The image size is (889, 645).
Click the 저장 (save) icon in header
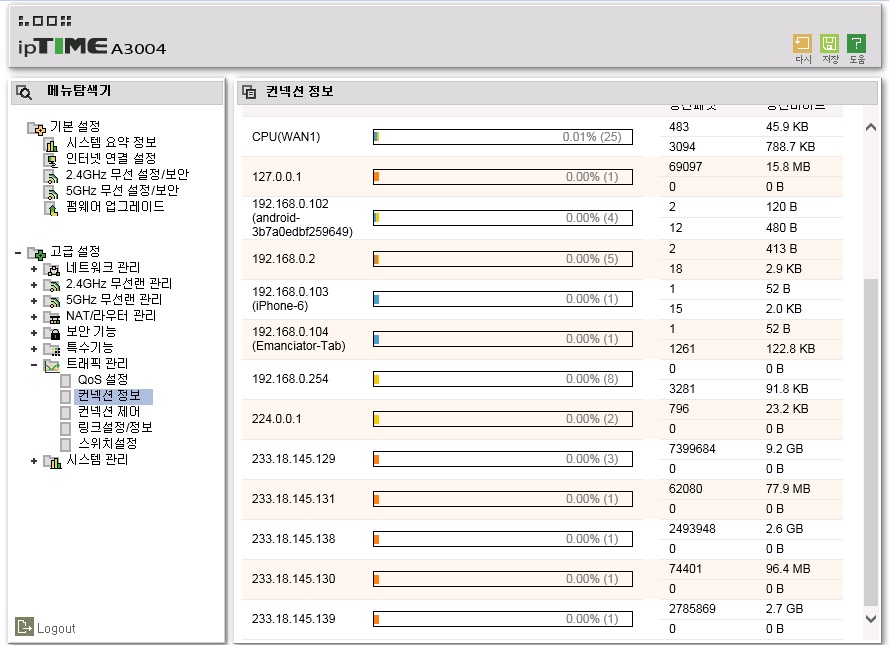tap(829, 44)
